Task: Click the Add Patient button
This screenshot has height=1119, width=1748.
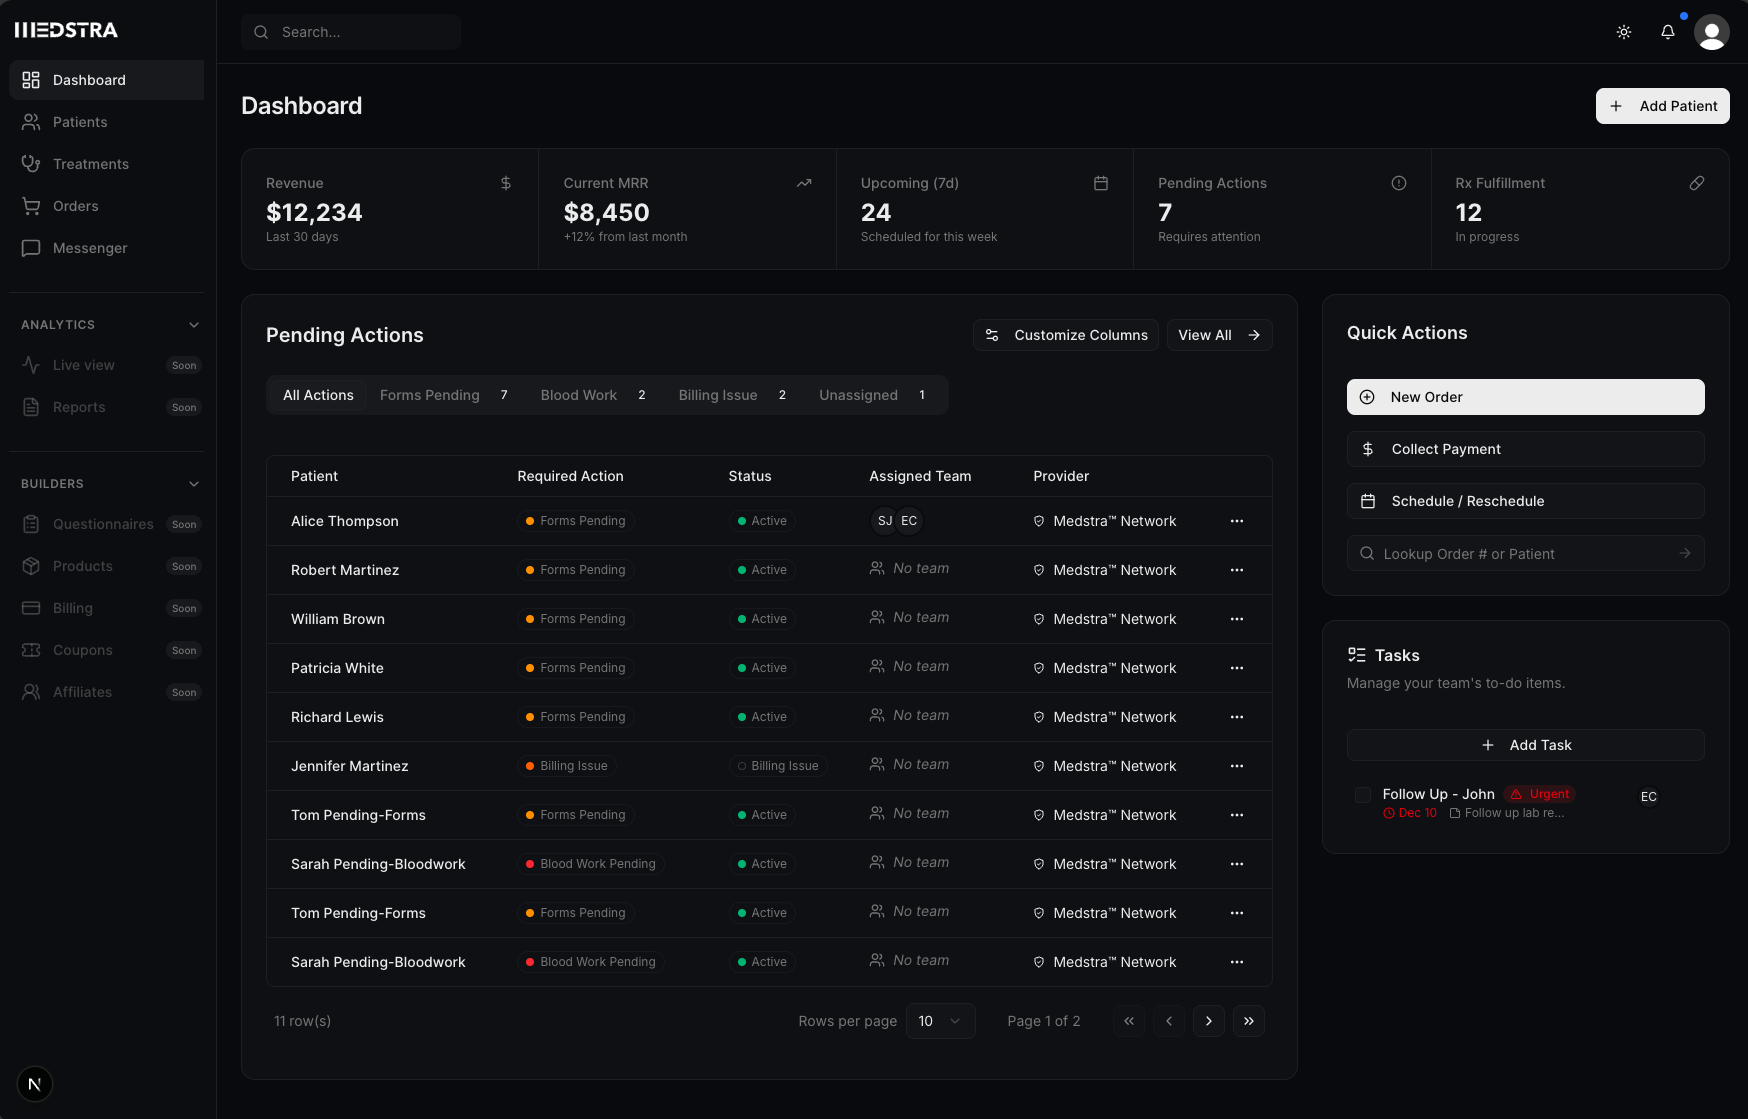Action: click(1662, 105)
